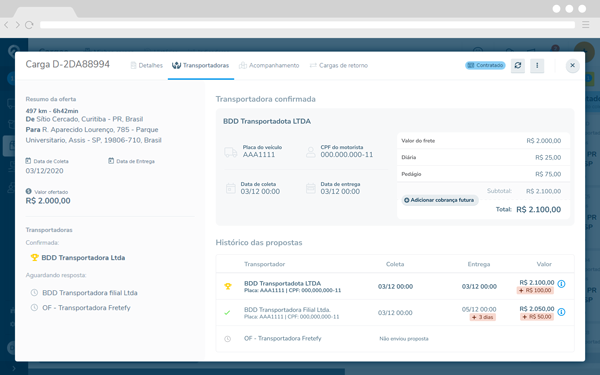
Task: Select BDD Transportadora filial Ltda awaiting carrier
Action: [90, 293]
